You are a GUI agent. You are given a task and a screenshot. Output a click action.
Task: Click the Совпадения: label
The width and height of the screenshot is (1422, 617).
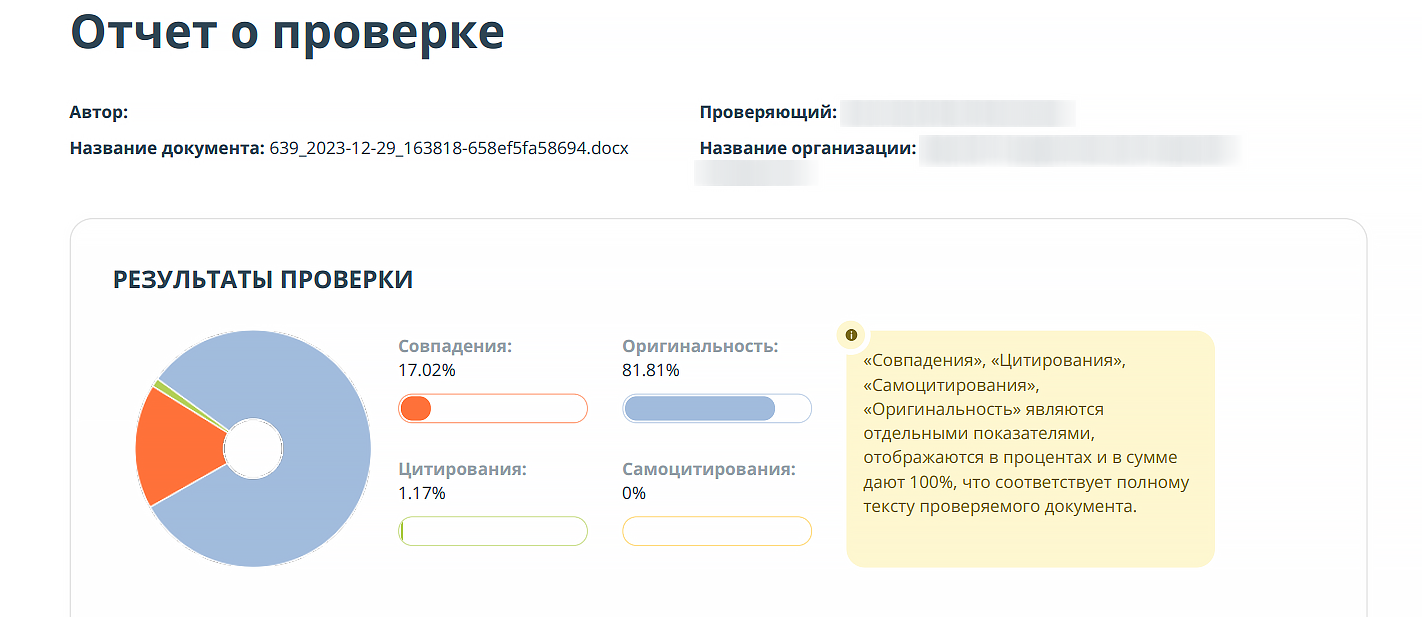tap(455, 346)
